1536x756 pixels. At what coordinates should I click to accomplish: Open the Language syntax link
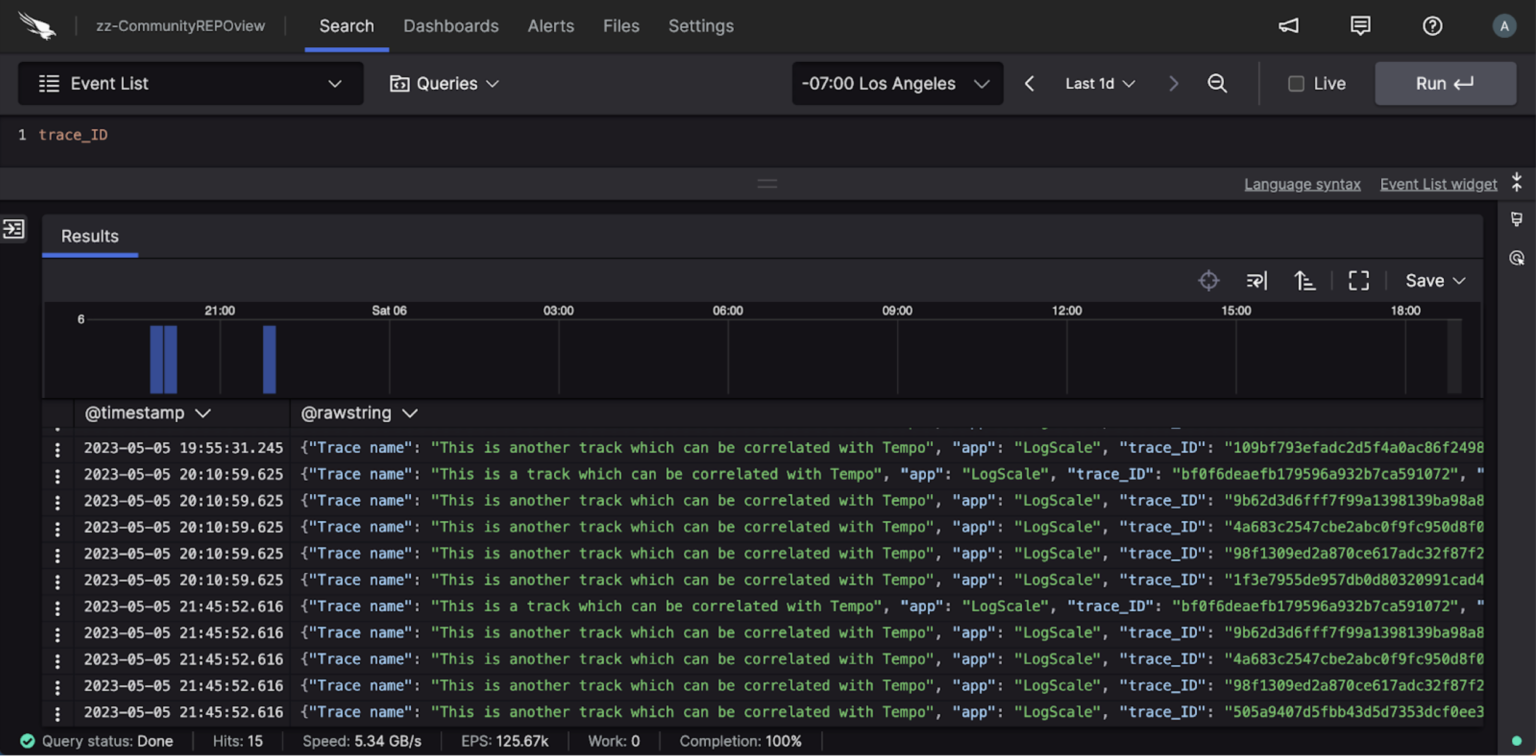click(1302, 184)
